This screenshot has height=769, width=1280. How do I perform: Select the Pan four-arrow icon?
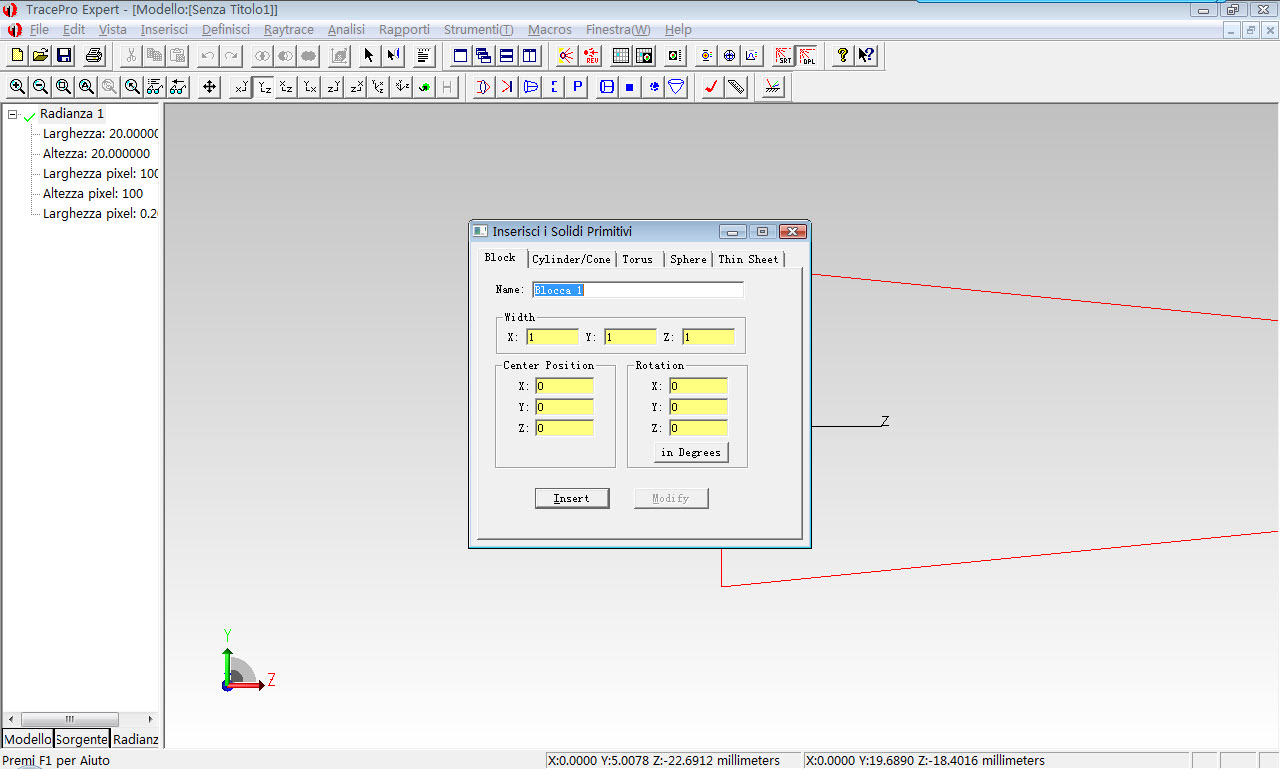pyautogui.click(x=209, y=87)
